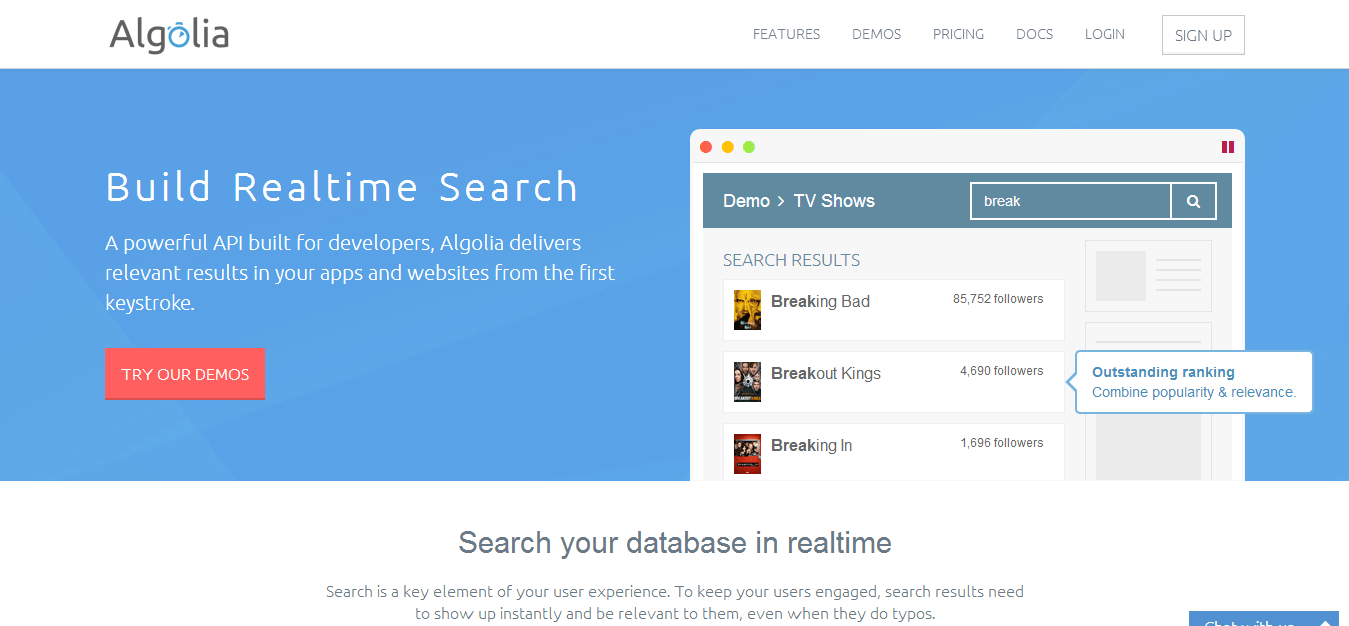Focus the search field containing "break"
The image size is (1349, 626).
click(x=1071, y=201)
